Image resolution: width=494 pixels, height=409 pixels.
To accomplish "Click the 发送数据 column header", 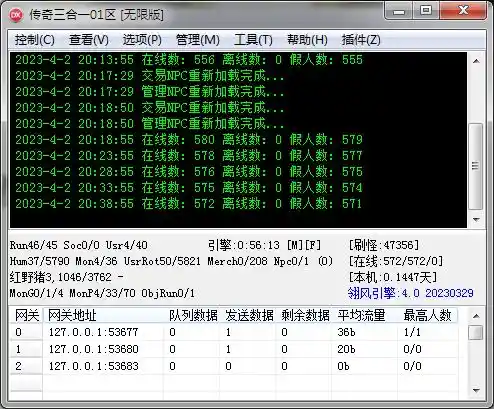I will pyautogui.click(x=249, y=315).
